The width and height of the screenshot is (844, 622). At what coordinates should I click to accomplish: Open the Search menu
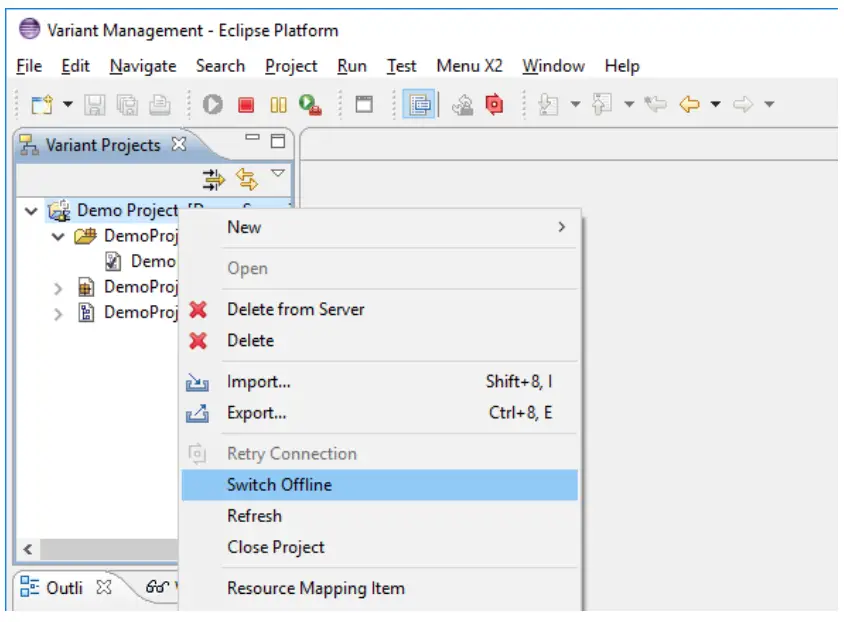[220, 66]
